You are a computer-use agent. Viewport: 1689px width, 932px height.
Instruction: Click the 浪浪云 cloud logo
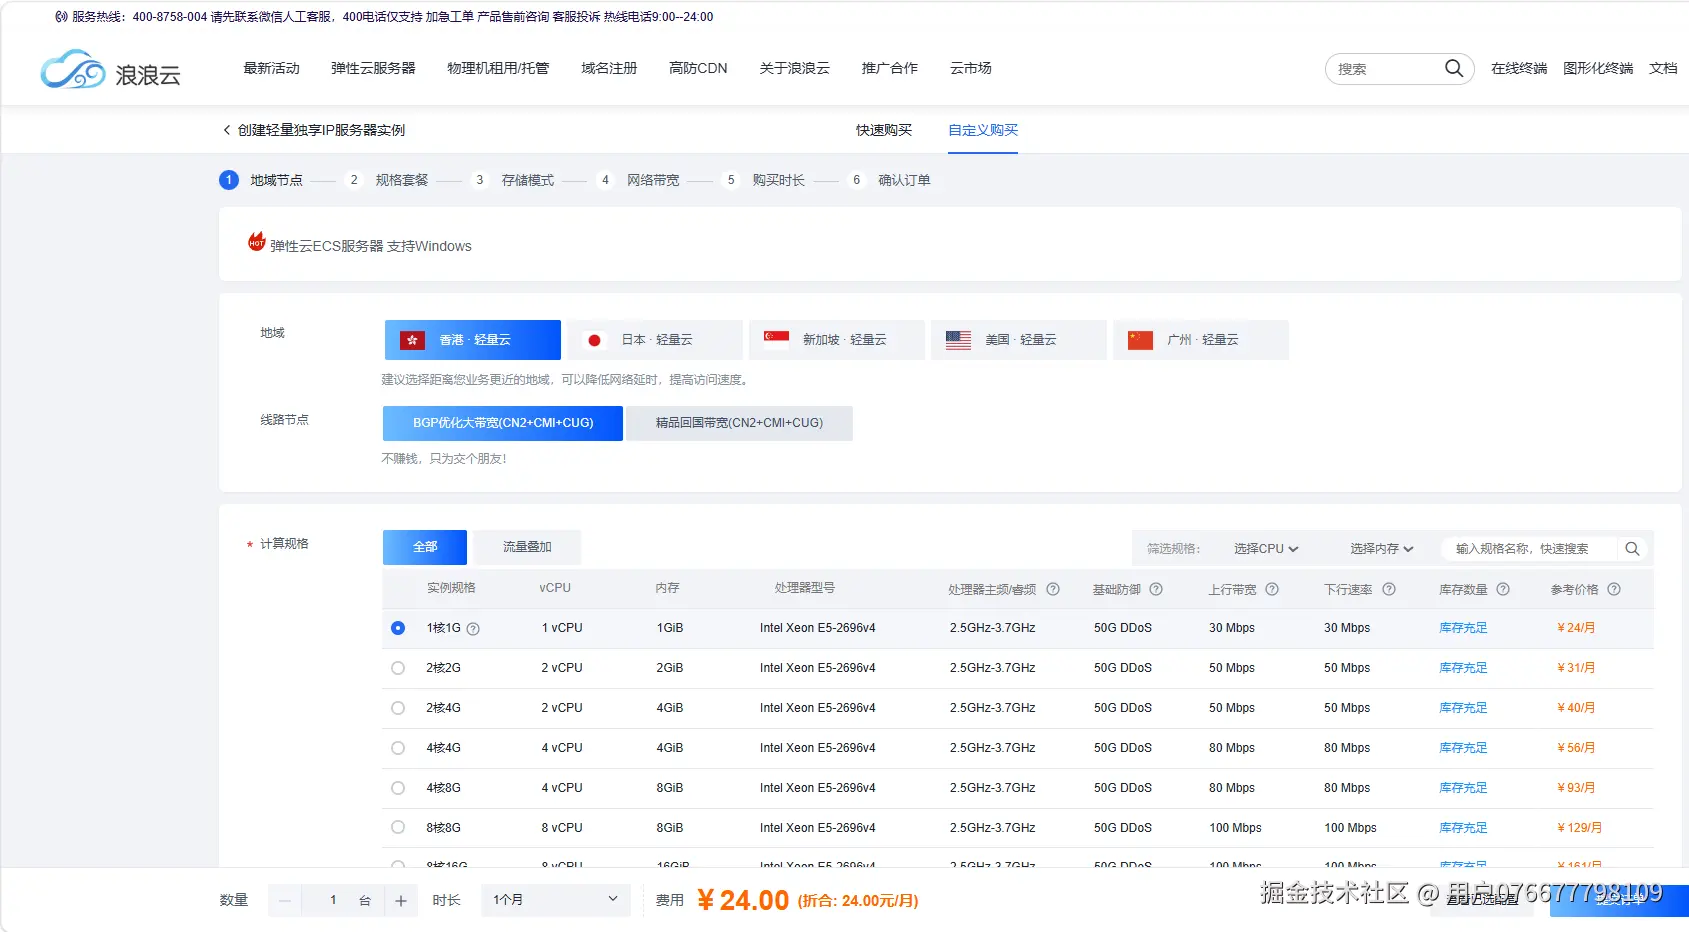point(110,70)
